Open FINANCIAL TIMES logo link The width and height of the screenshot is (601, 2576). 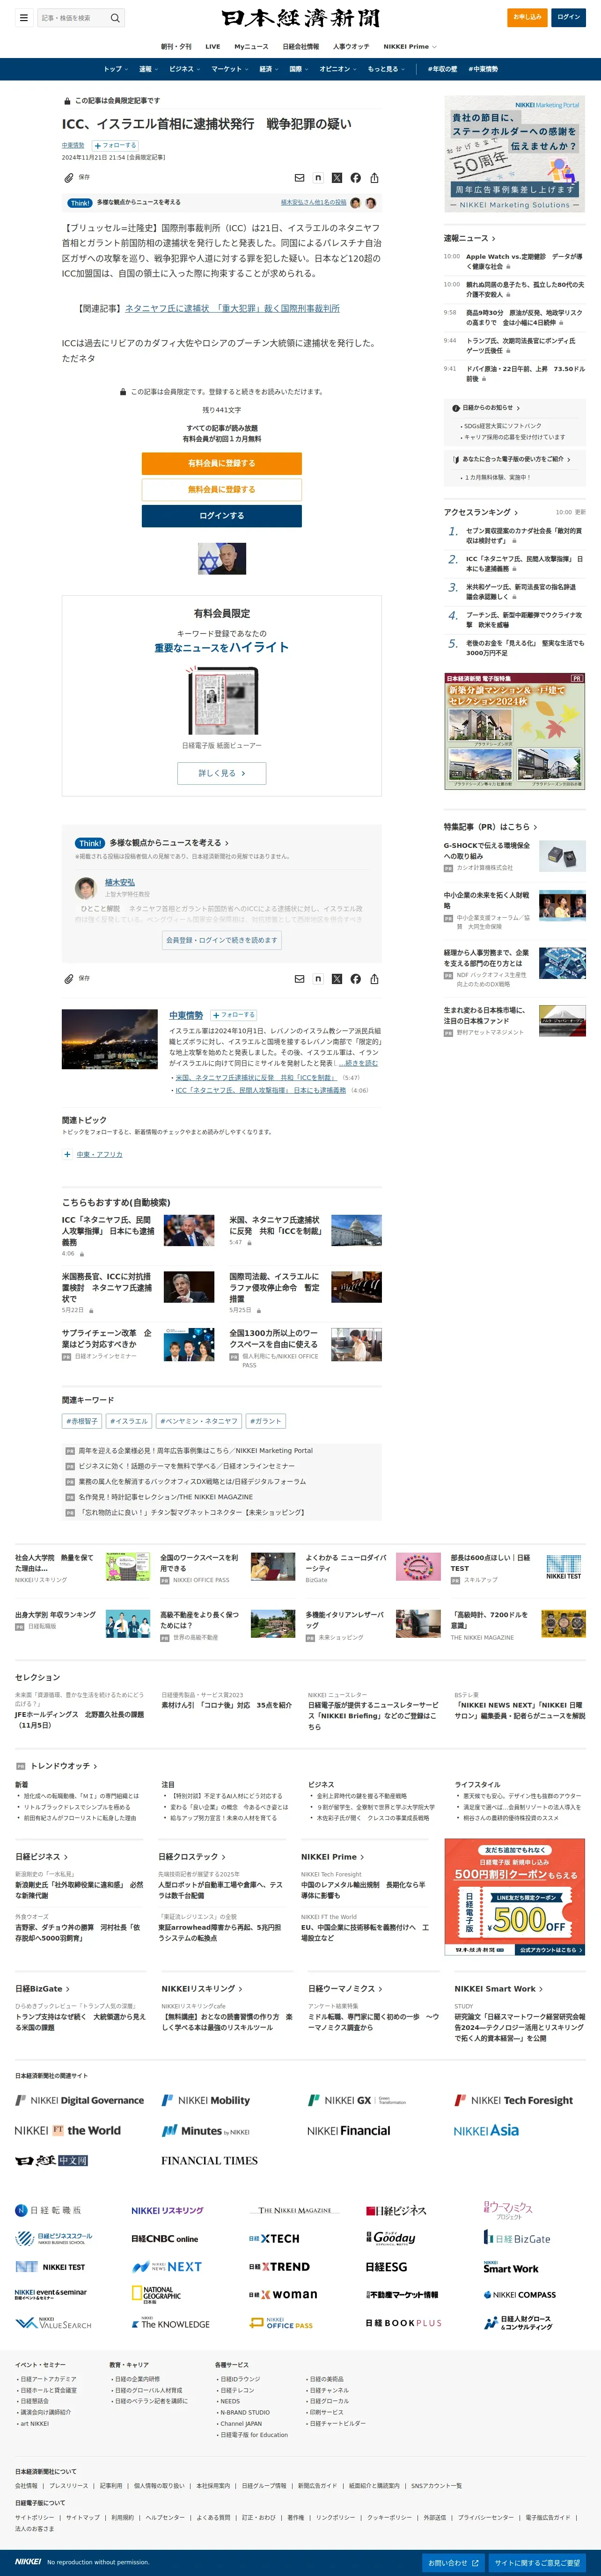(209, 2160)
